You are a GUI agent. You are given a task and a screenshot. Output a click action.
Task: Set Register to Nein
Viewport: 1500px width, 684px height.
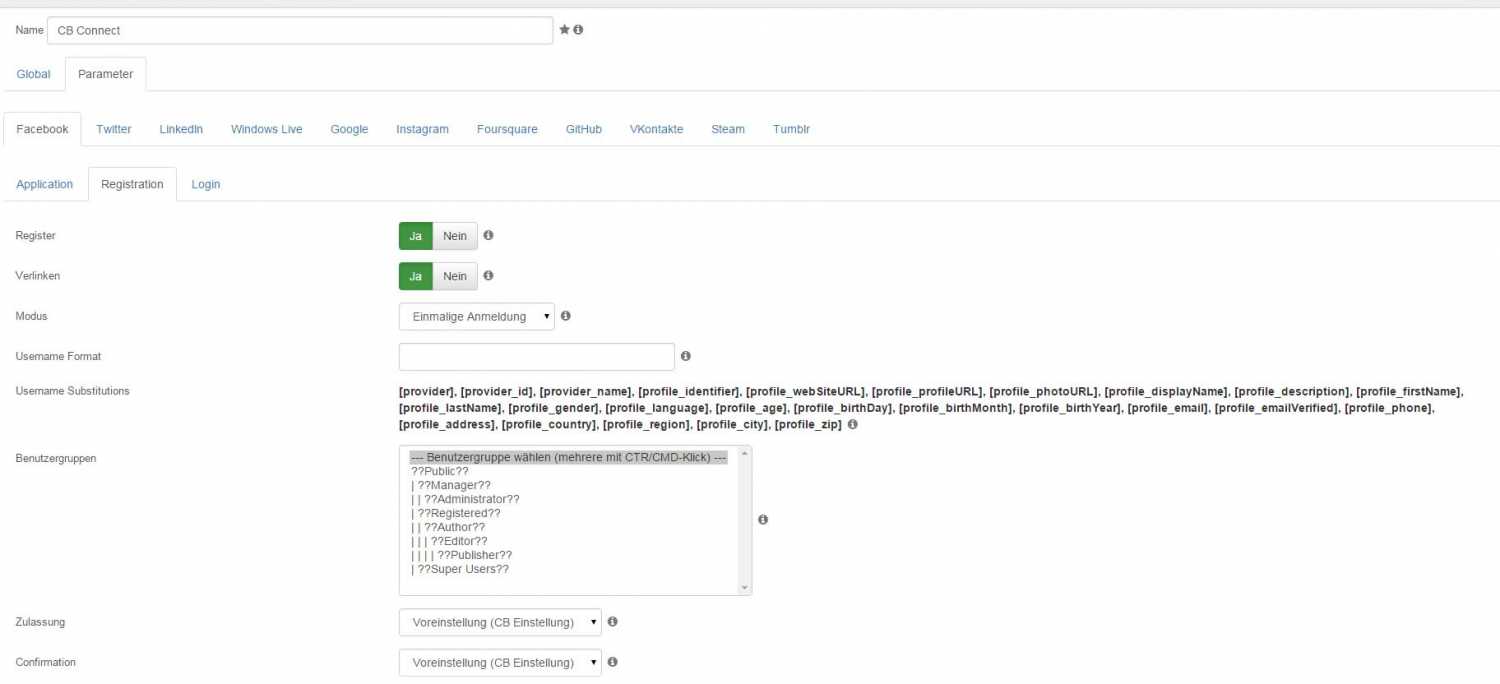[455, 236]
